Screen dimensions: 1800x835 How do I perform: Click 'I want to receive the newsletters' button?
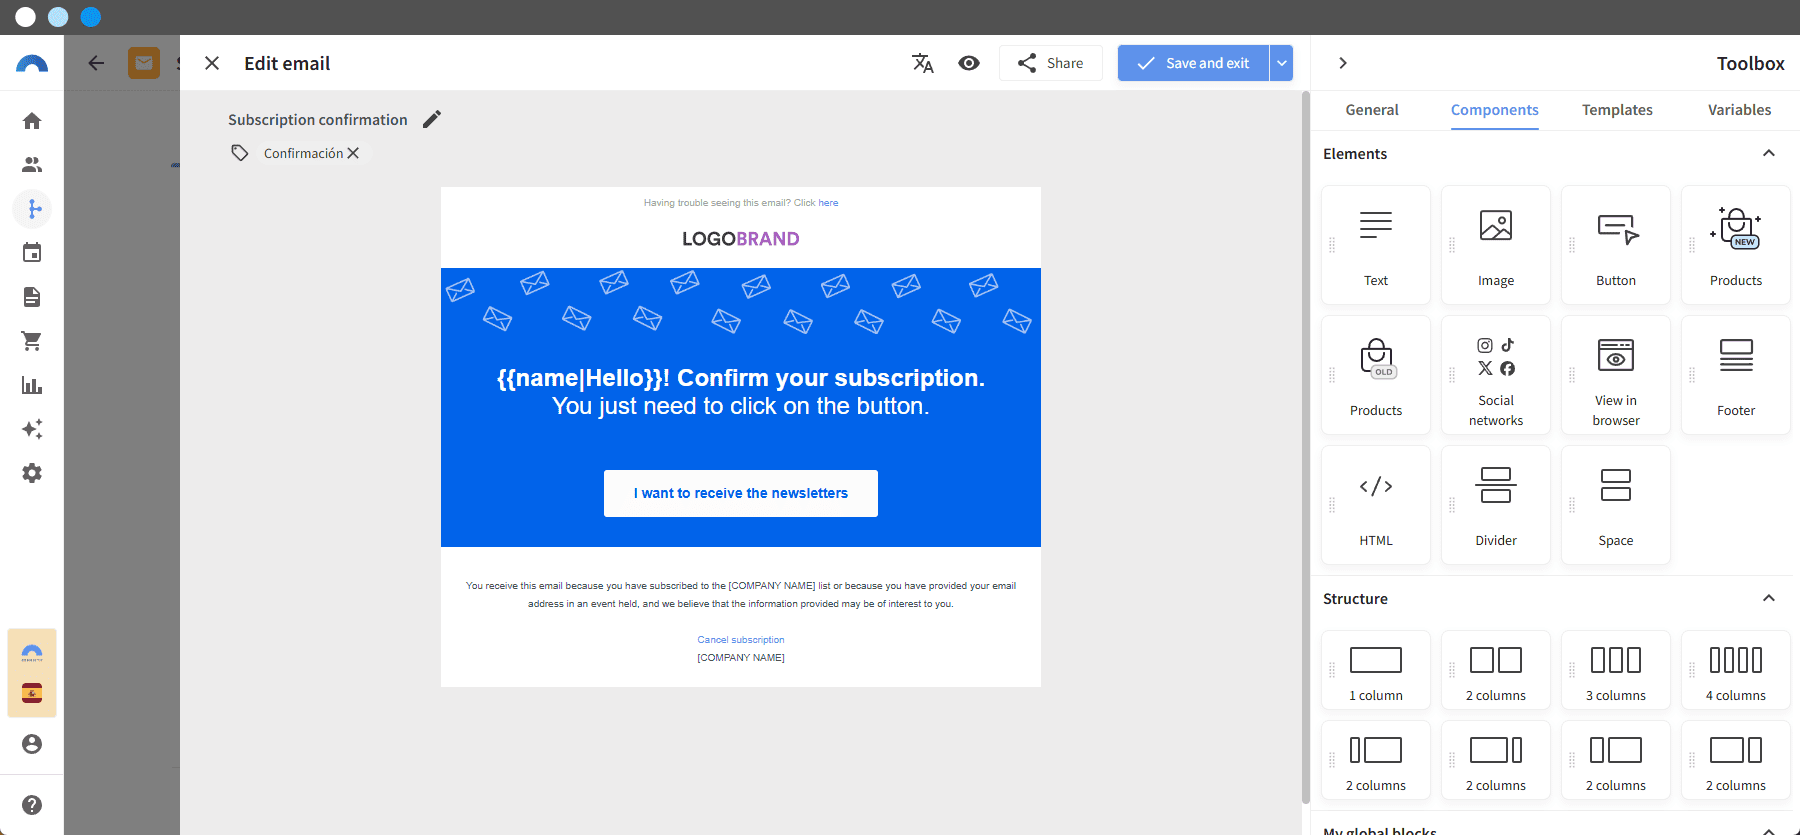pos(741,493)
